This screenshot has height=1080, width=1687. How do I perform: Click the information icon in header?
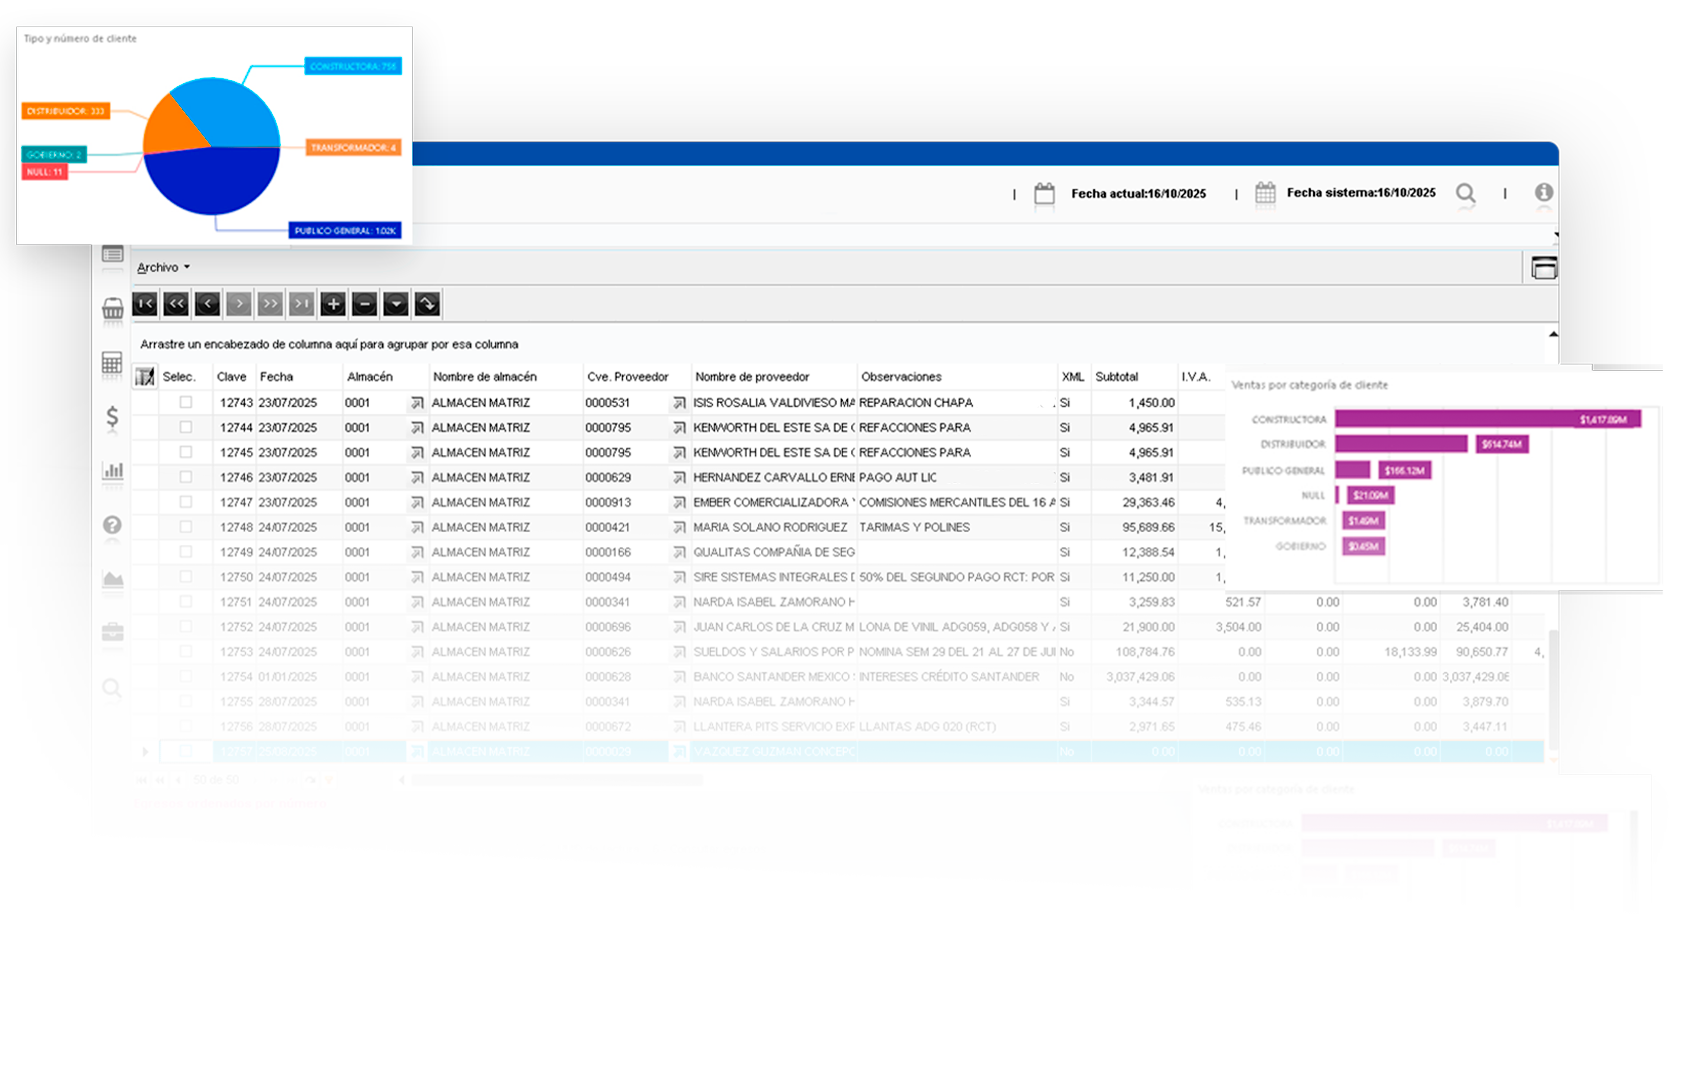coord(1544,192)
